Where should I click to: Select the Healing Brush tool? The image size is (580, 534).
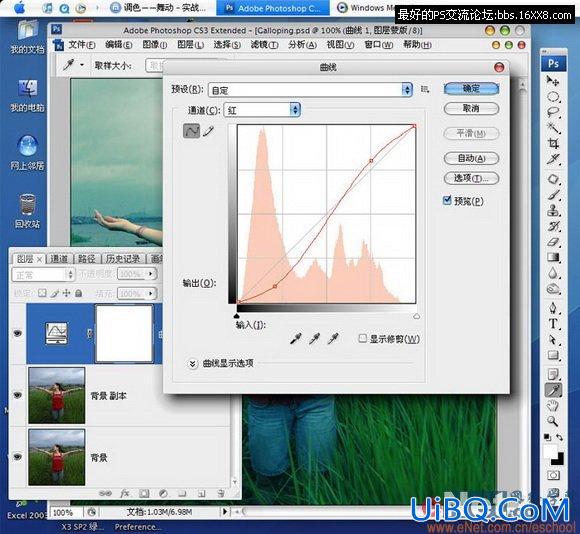(553, 180)
